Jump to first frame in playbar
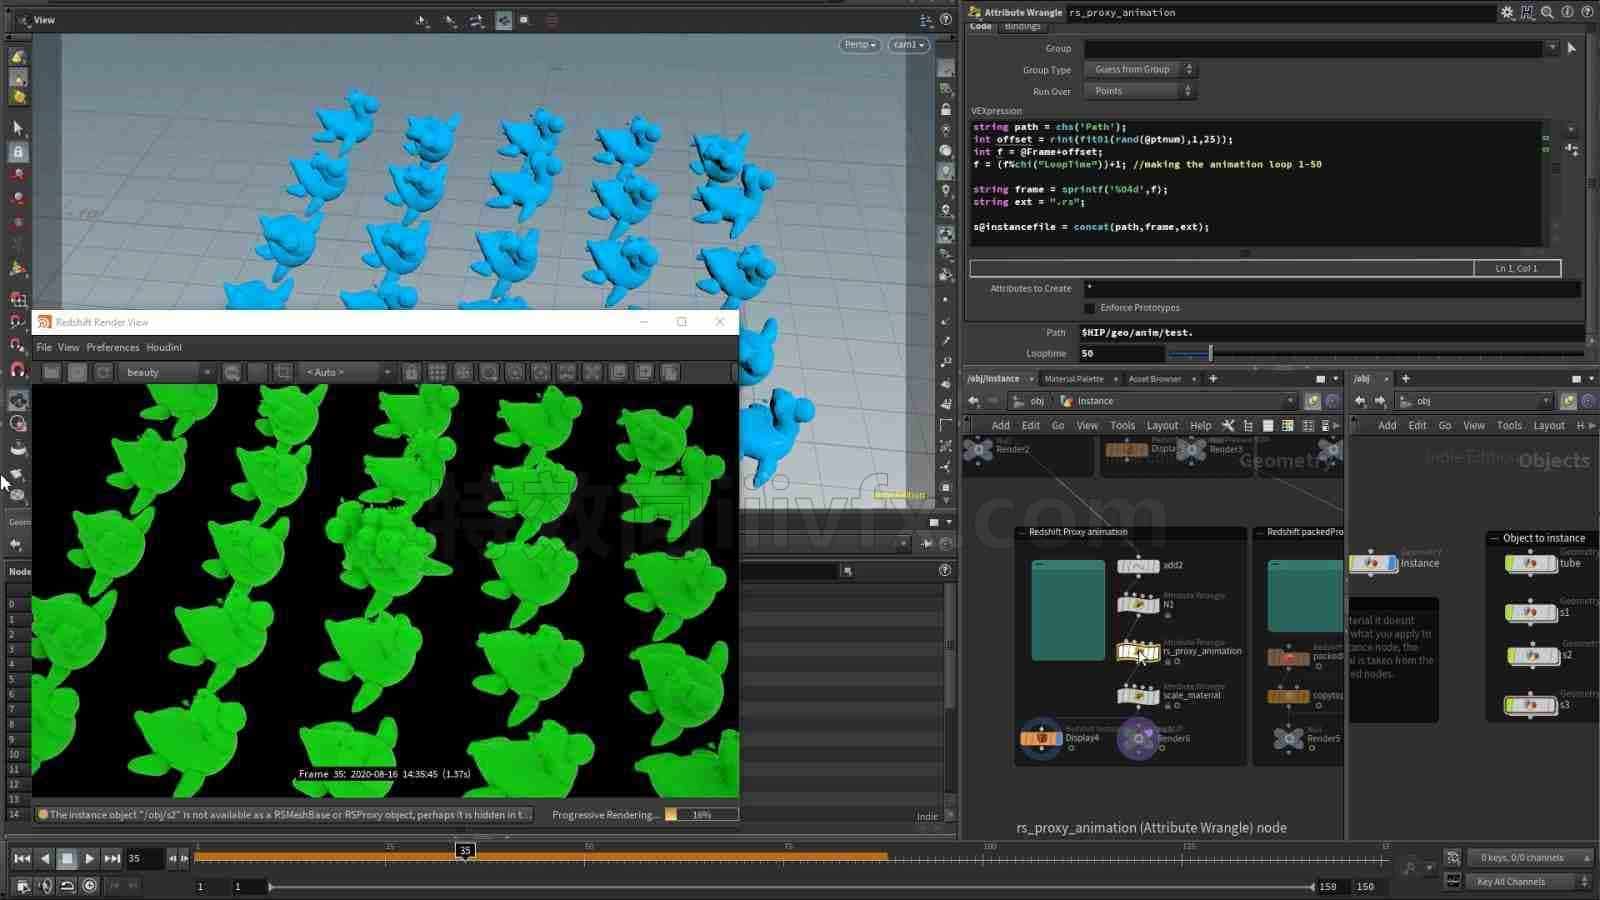The image size is (1600, 900). pos(21,858)
